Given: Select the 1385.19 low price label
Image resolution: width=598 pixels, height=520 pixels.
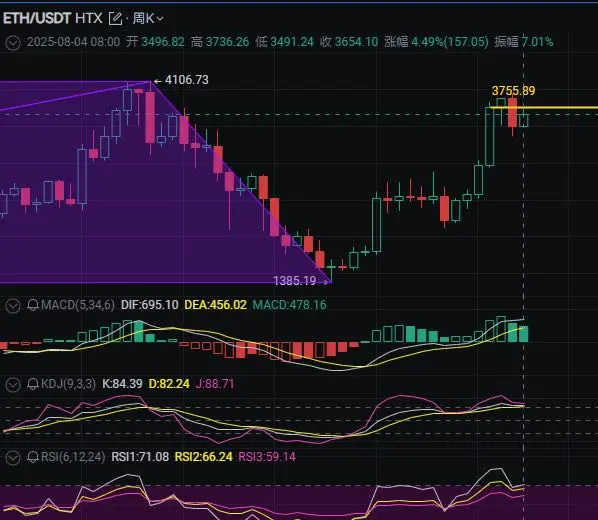Looking at the screenshot, I should point(295,281).
